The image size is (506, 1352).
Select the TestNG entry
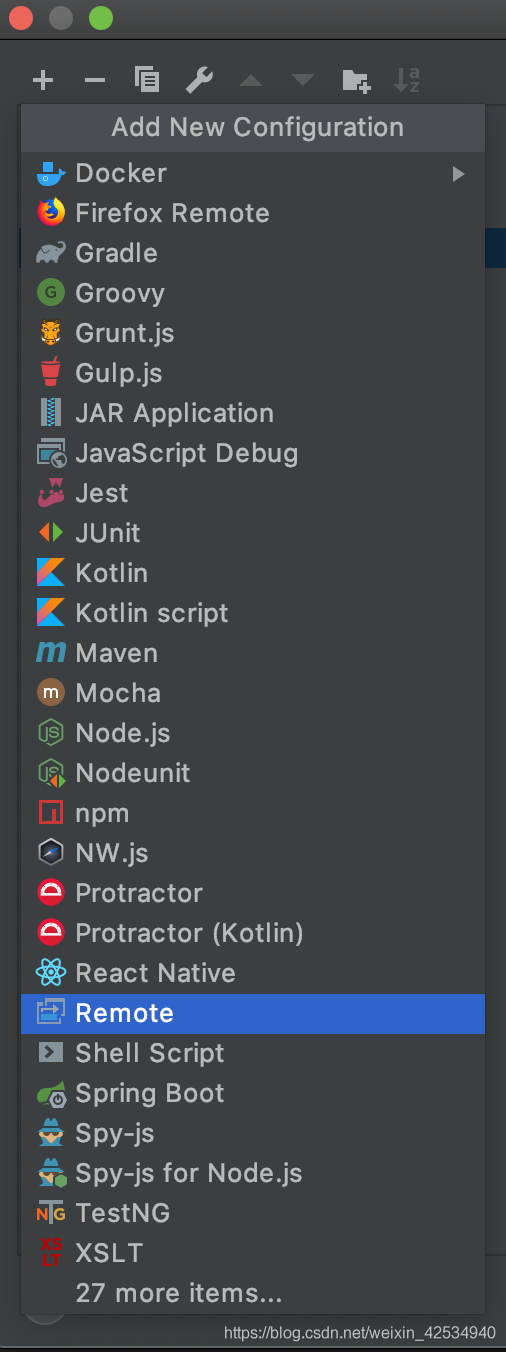253,1213
